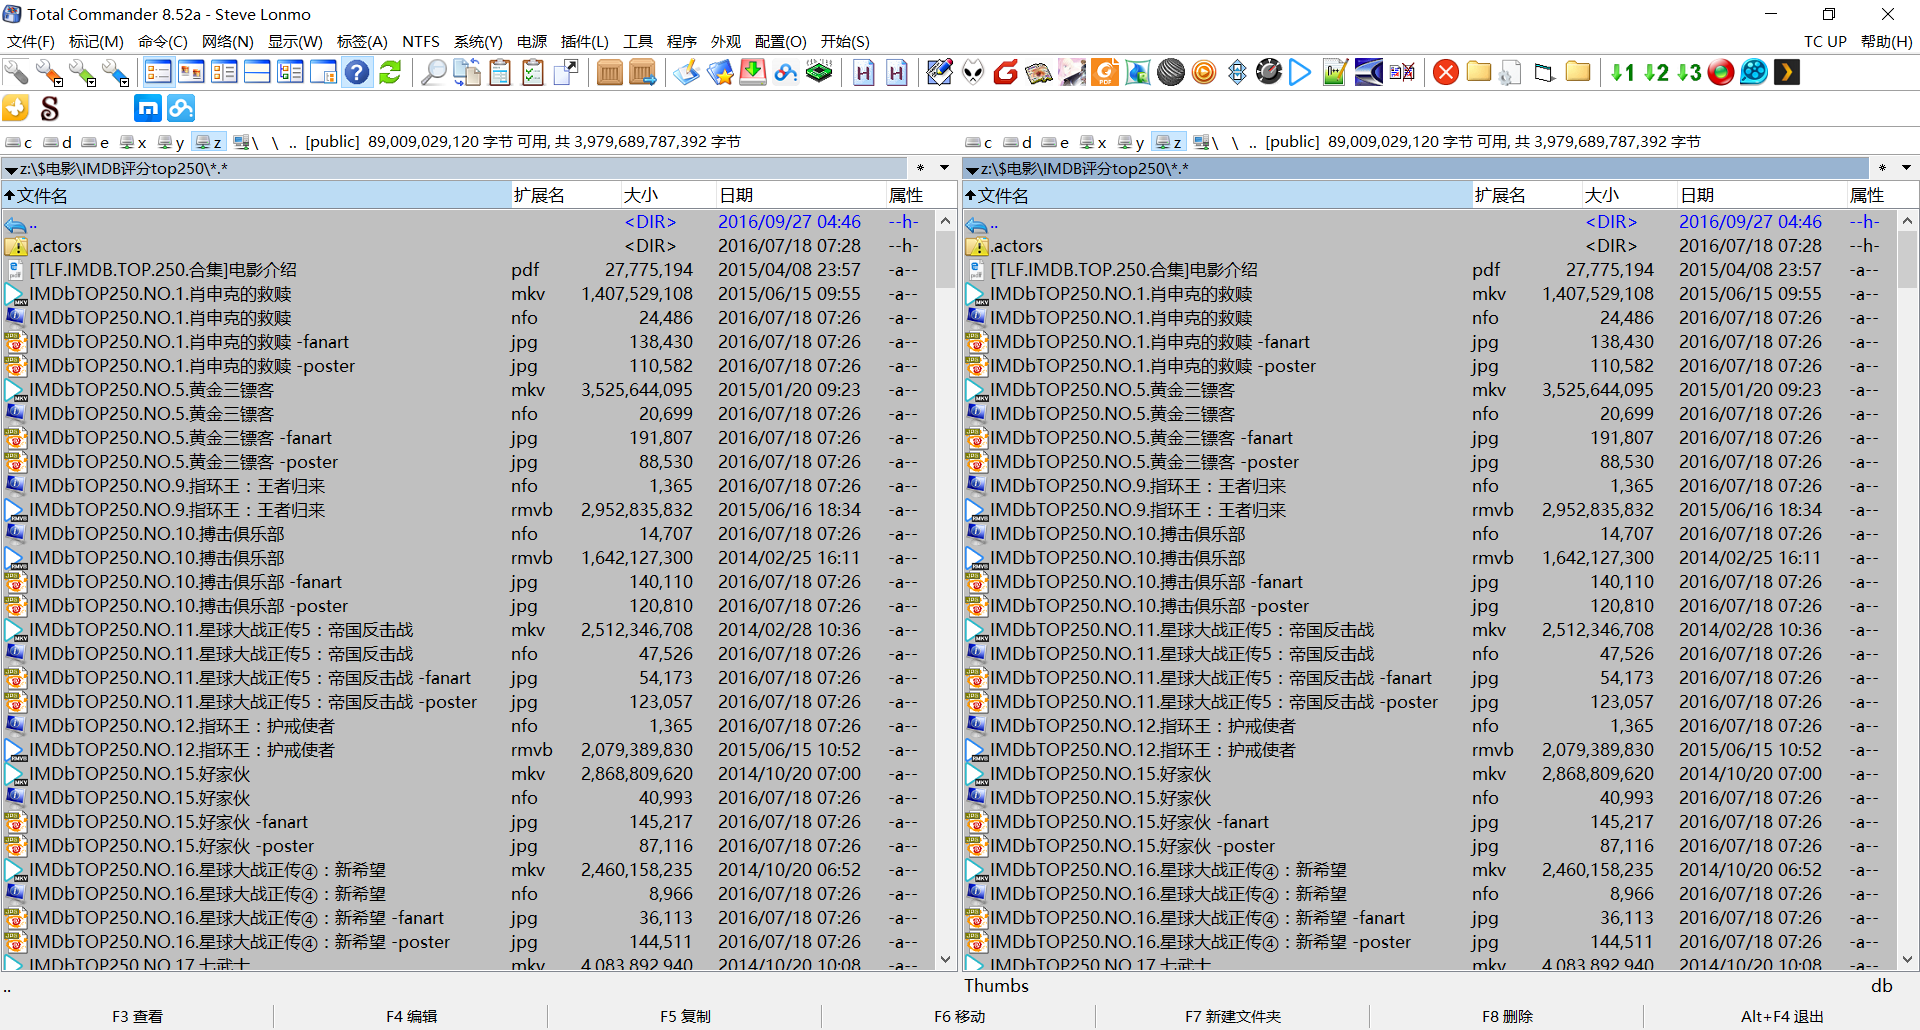This screenshot has height=1030, width=1920.
Task: Open the blue wrench dropdown toolbar menu
Action: coord(115,72)
